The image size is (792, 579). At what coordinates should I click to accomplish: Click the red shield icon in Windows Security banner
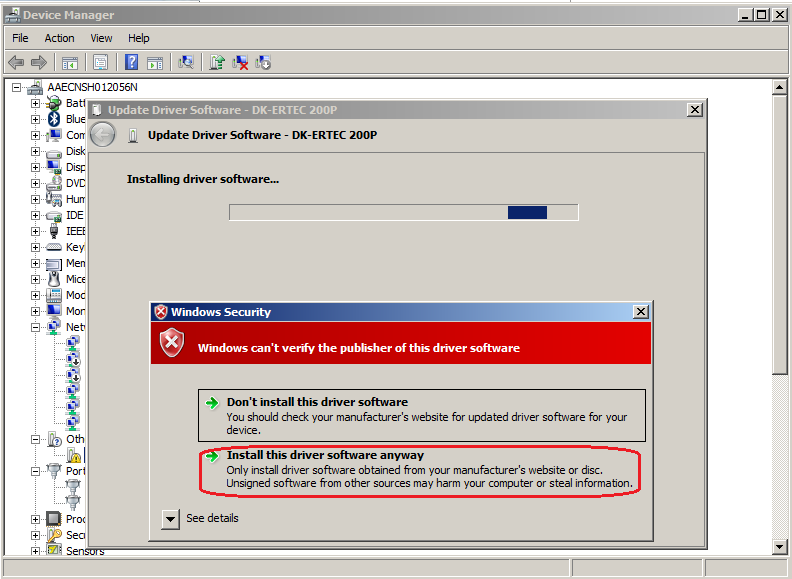172,342
